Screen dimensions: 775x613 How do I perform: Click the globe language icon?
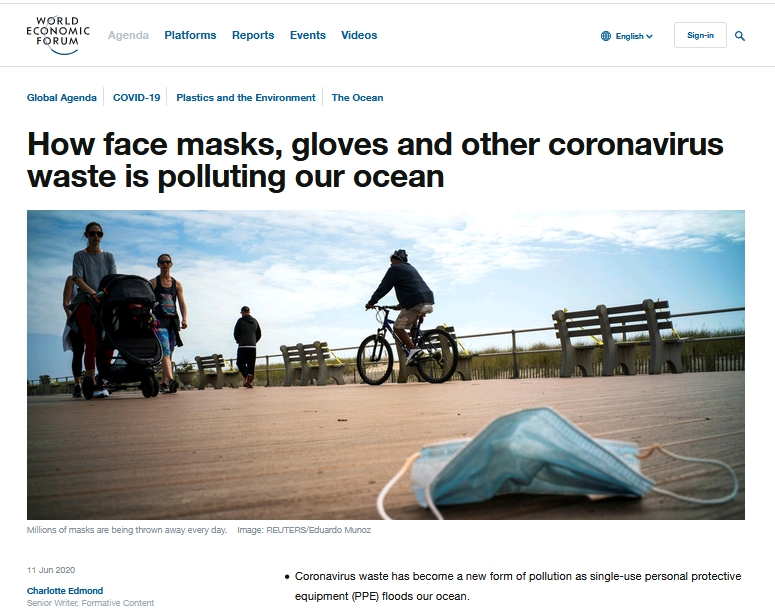605,36
